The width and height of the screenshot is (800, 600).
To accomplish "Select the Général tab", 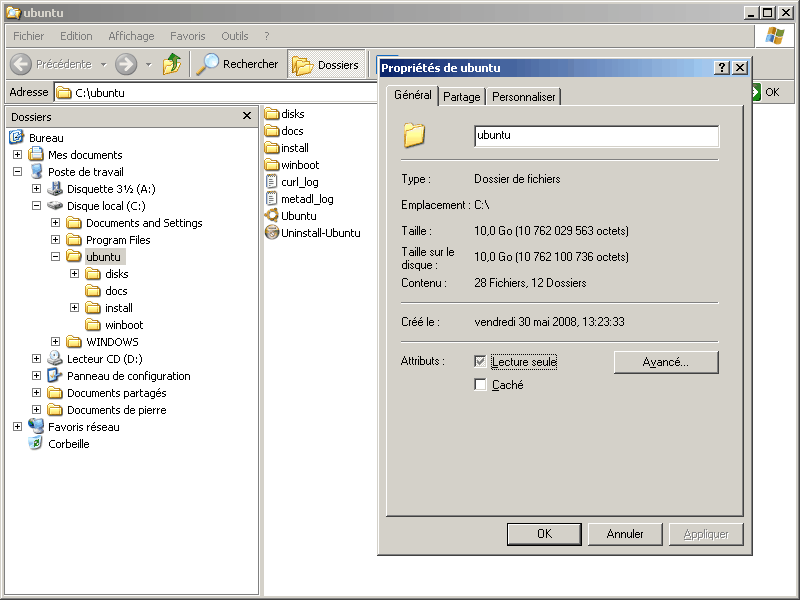I will (413, 95).
